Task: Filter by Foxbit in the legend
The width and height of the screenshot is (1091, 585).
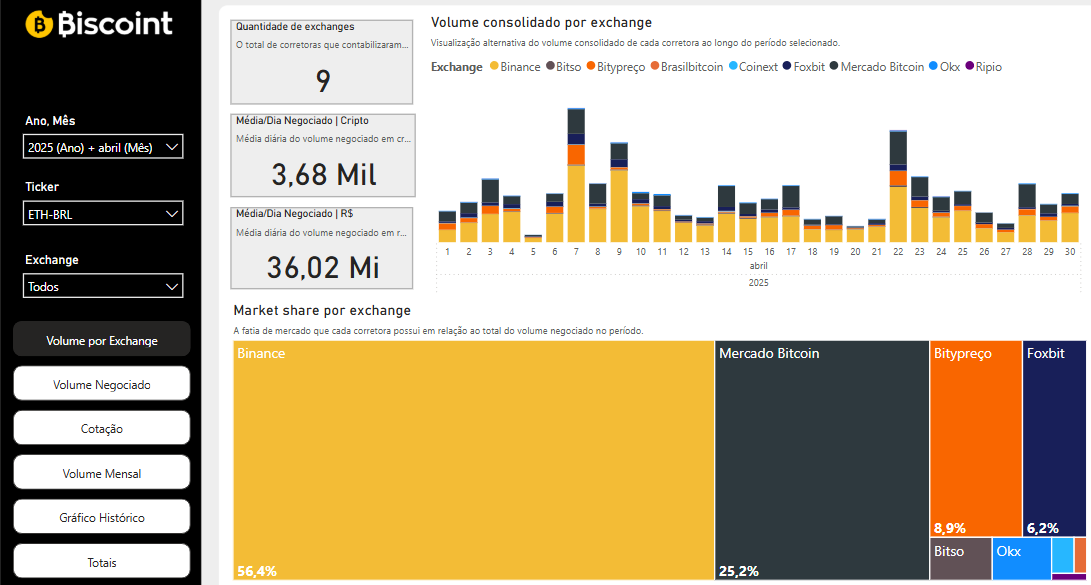Action: [x=804, y=67]
